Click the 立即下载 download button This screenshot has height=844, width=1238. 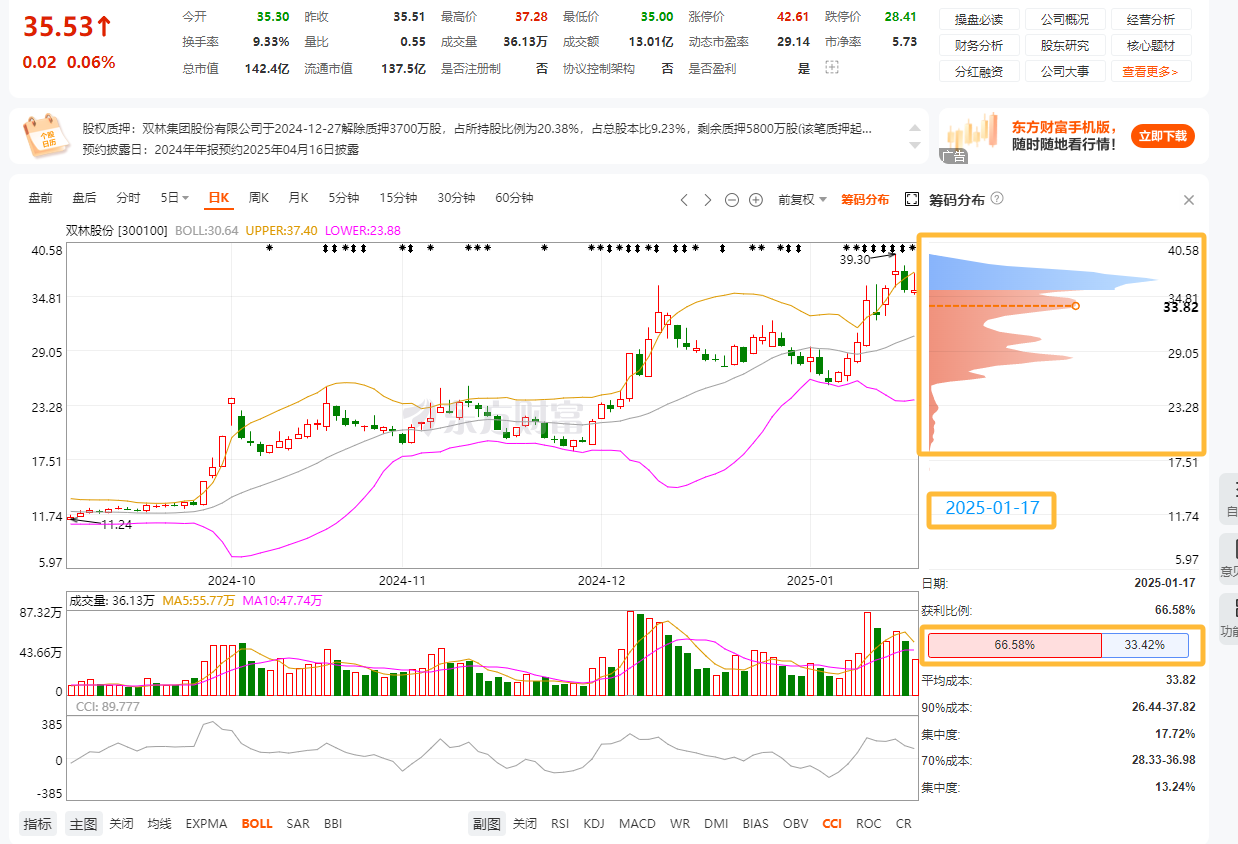1162,136
